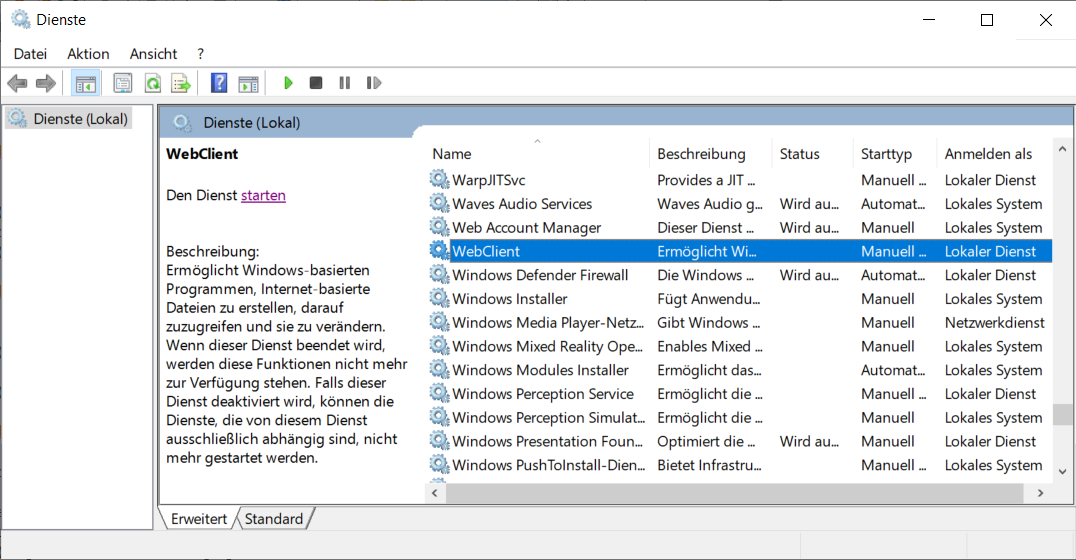Viewport: 1076px width, 560px height.
Task: Click gear icon of Windows Perception Service
Action: pyautogui.click(x=439, y=393)
